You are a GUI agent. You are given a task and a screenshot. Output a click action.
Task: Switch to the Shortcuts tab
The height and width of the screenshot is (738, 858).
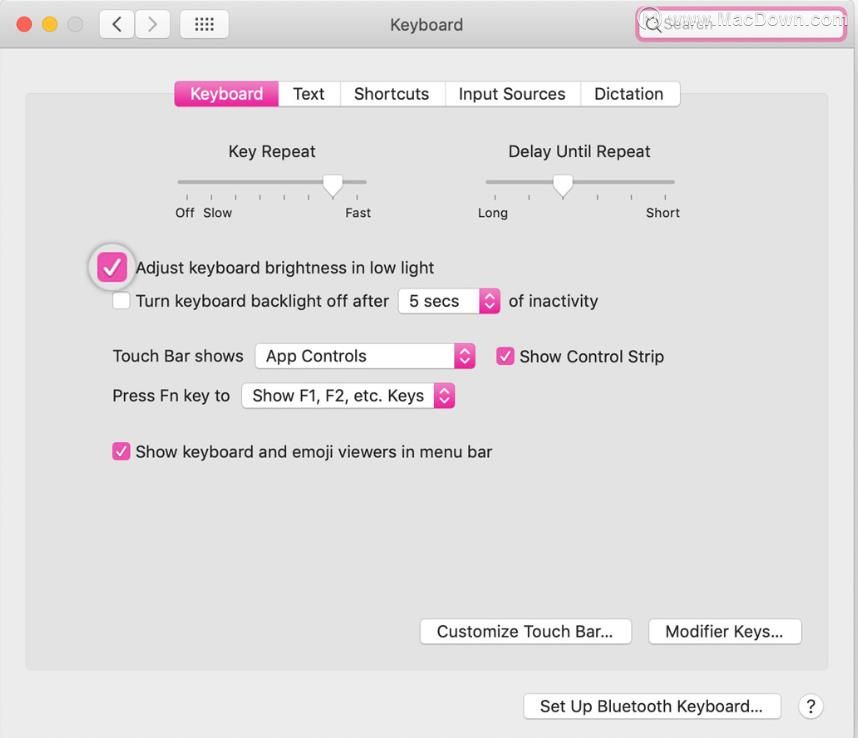coord(392,94)
